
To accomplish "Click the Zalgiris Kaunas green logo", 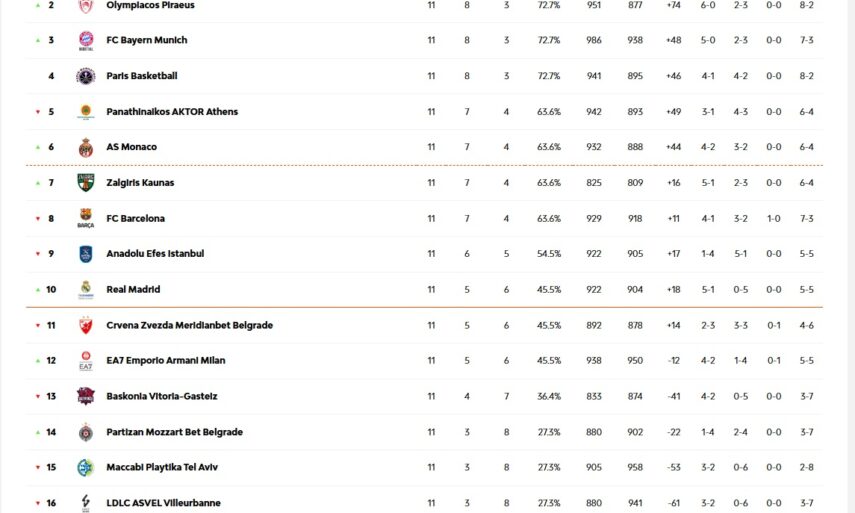I will point(85,183).
